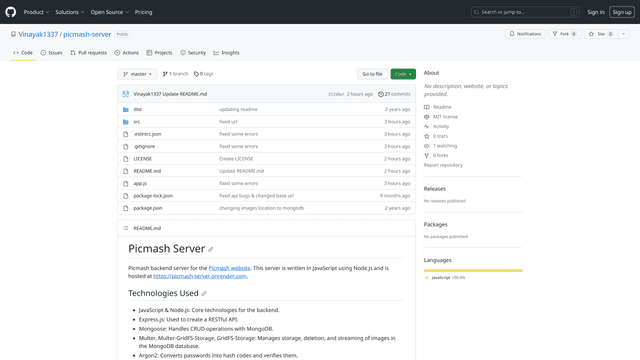Open the star lists dropdown arrow
The height and width of the screenshot is (360, 640).
point(624,34)
